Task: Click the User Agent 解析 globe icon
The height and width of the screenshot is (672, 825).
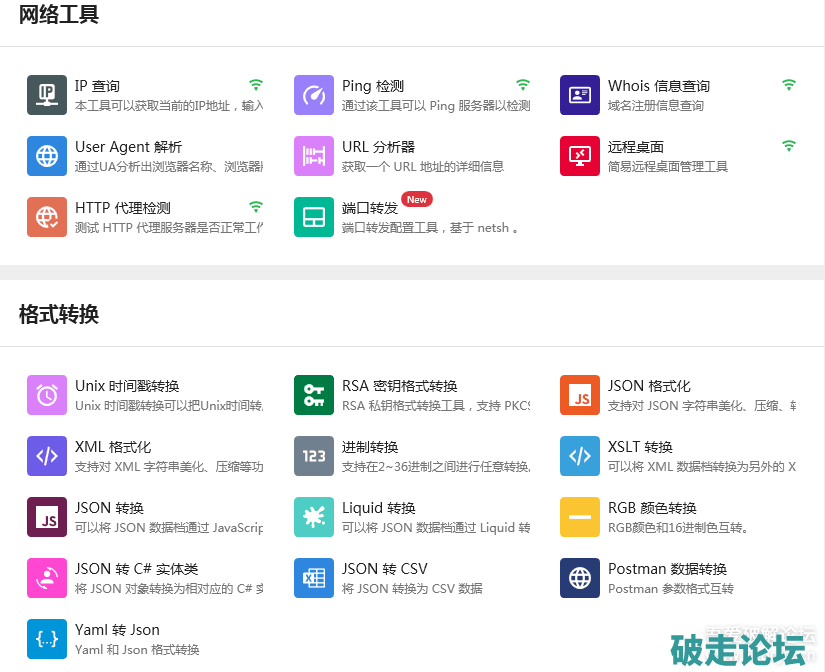Action: (x=47, y=156)
